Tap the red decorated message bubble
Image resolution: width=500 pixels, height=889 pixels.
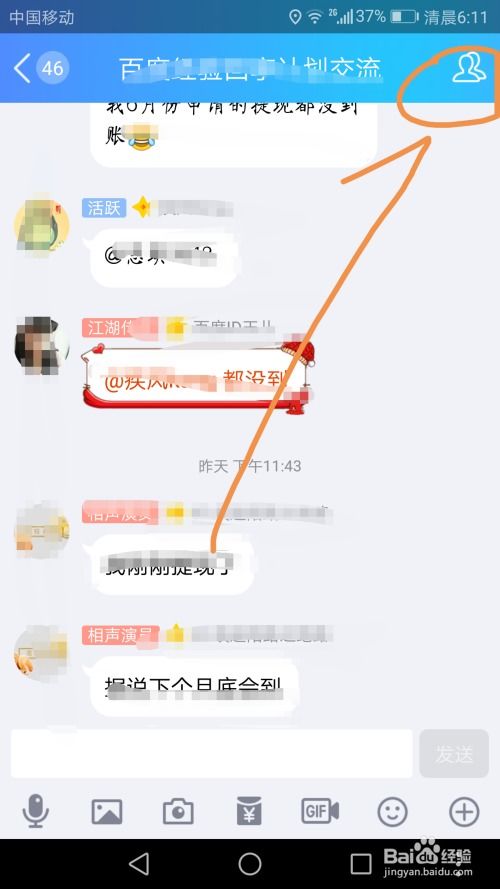[x=197, y=376]
